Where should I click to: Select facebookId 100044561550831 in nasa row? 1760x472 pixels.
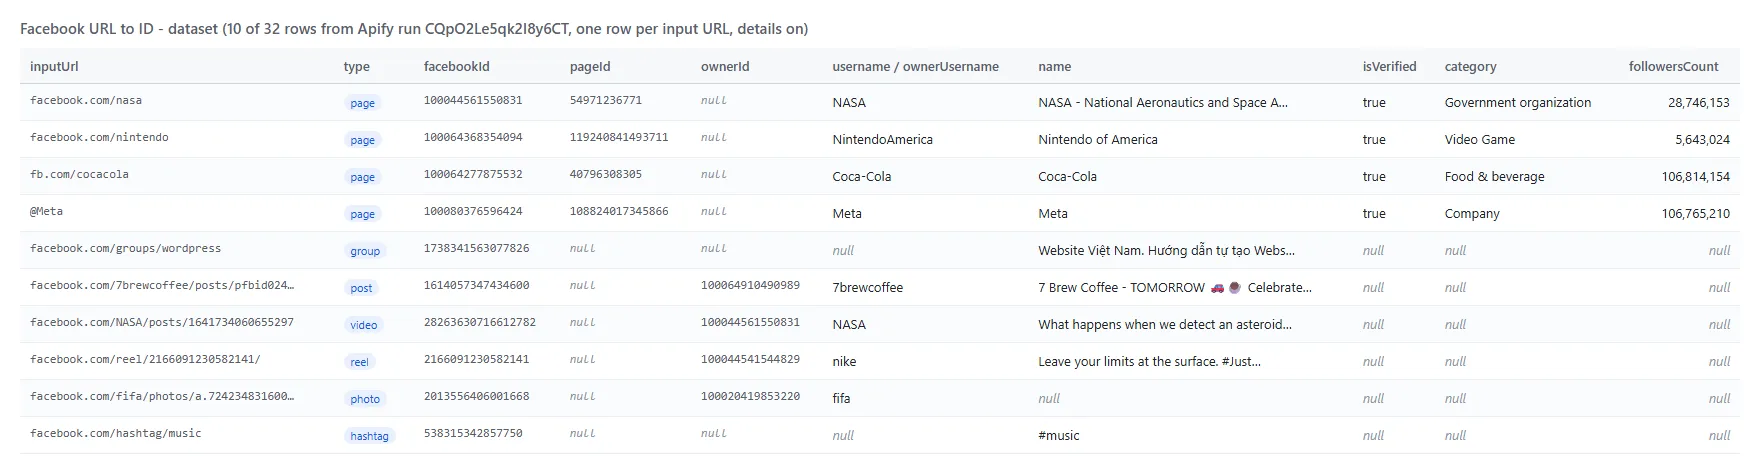tap(473, 101)
